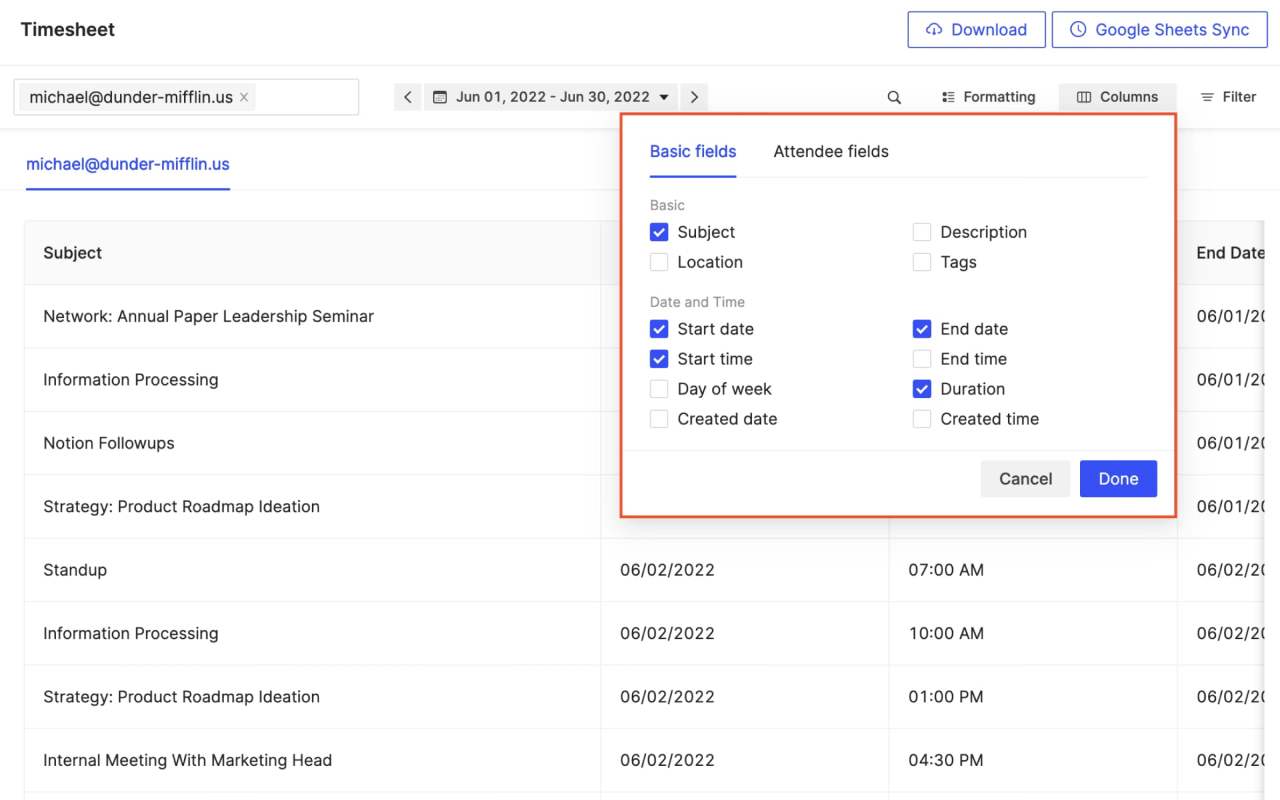Check the Tags checkbox
This screenshot has width=1280, height=800.
click(x=922, y=262)
